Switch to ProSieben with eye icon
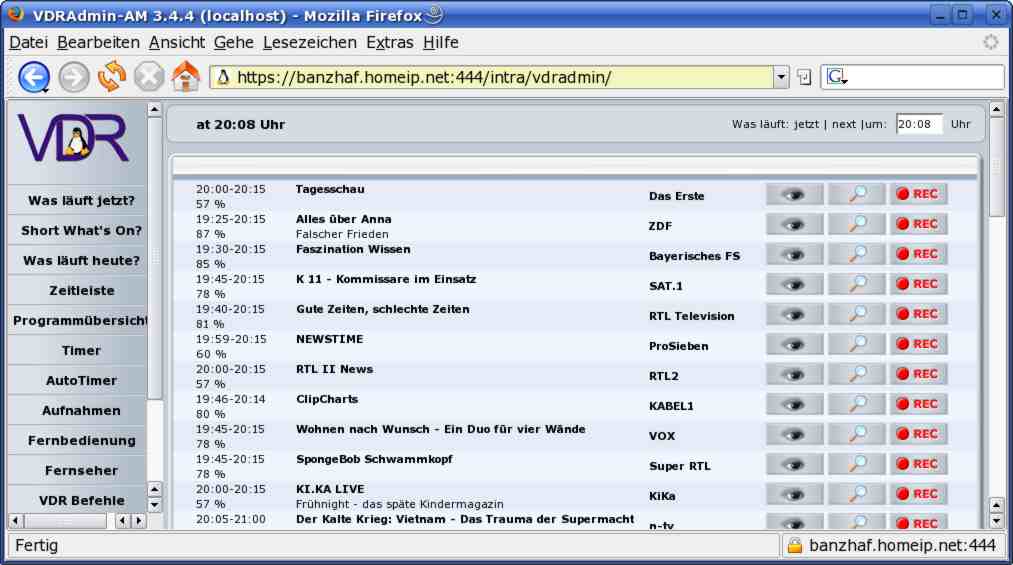The image size is (1013, 565). 794,344
